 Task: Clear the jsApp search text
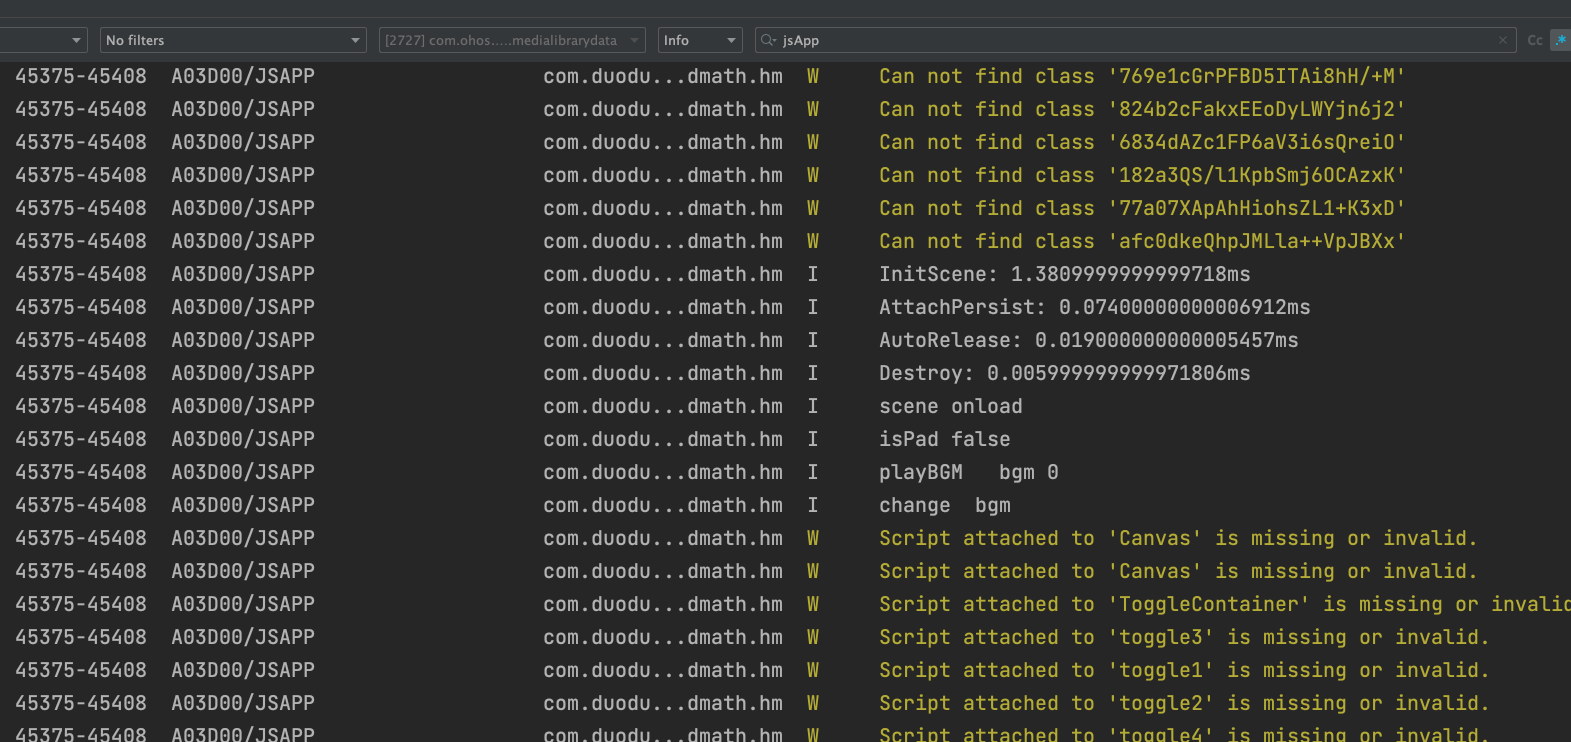pyautogui.click(x=1502, y=41)
